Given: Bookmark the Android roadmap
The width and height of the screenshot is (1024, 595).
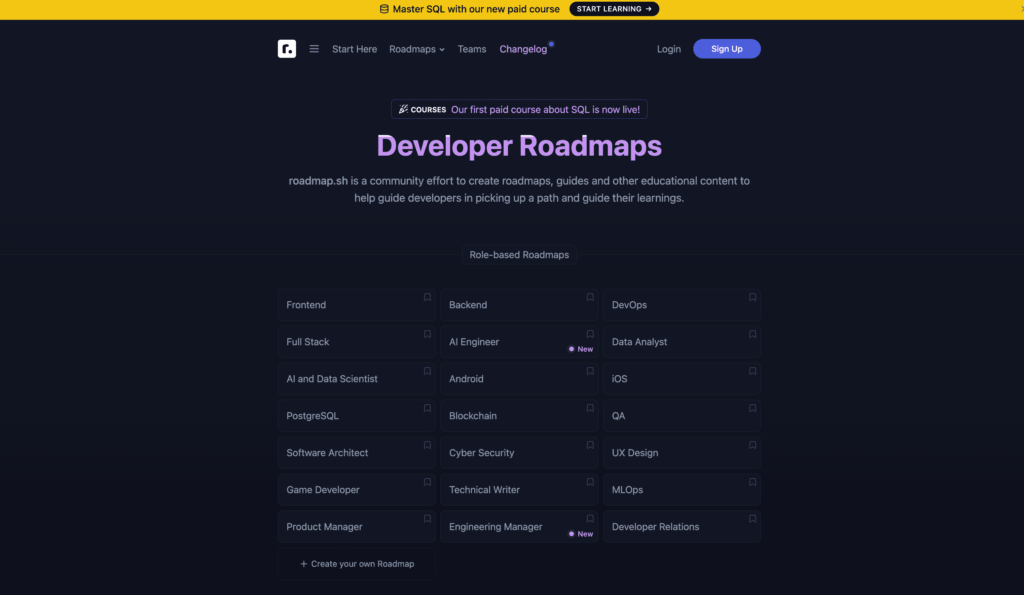Looking at the screenshot, I should click(590, 371).
